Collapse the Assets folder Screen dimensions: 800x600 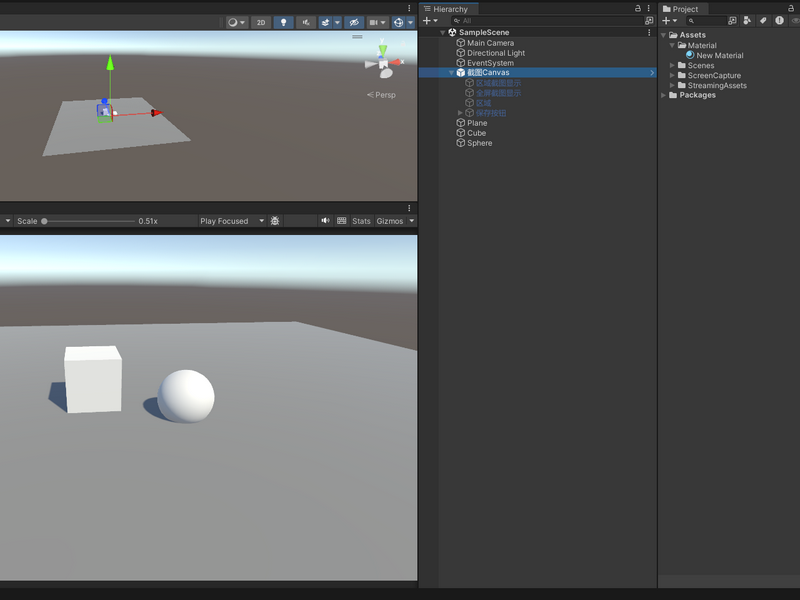(664, 35)
